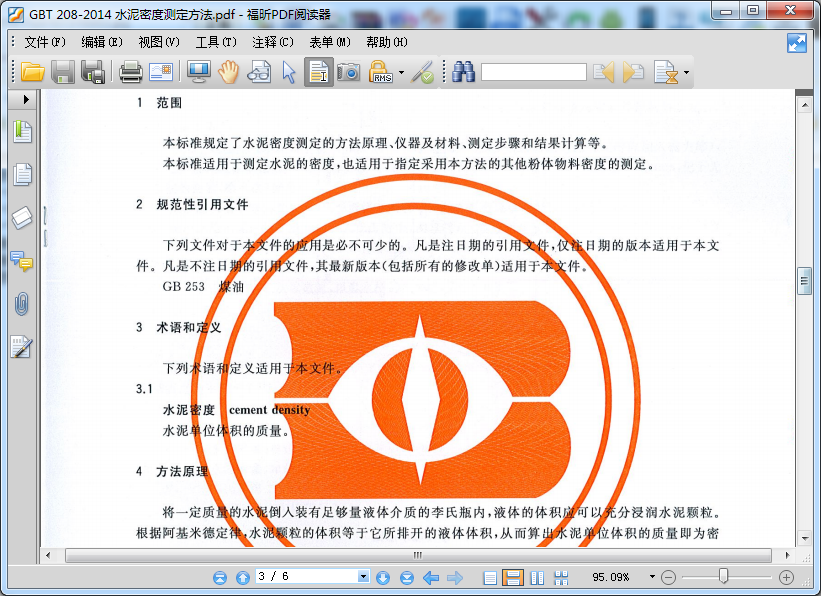Find previous search result arrow
The width and height of the screenshot is (821, 596).
(604, 72)
